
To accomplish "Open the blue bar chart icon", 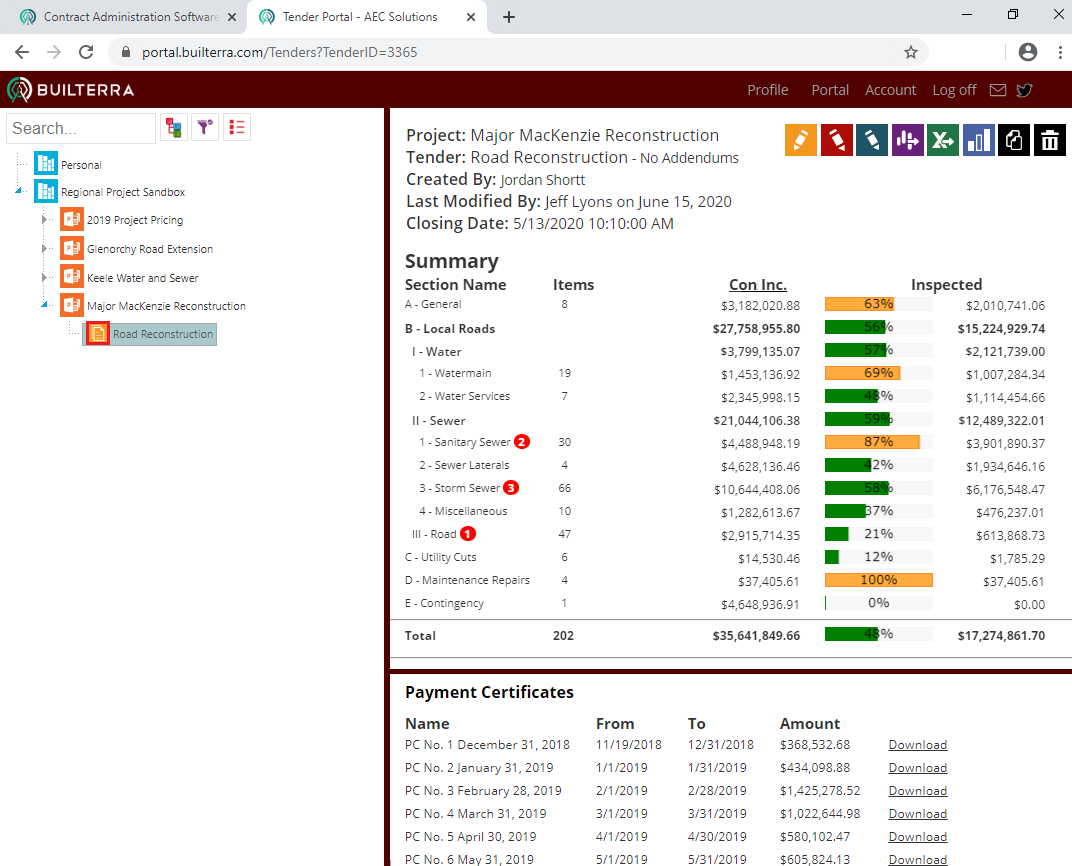I will (x=978, y=140).
